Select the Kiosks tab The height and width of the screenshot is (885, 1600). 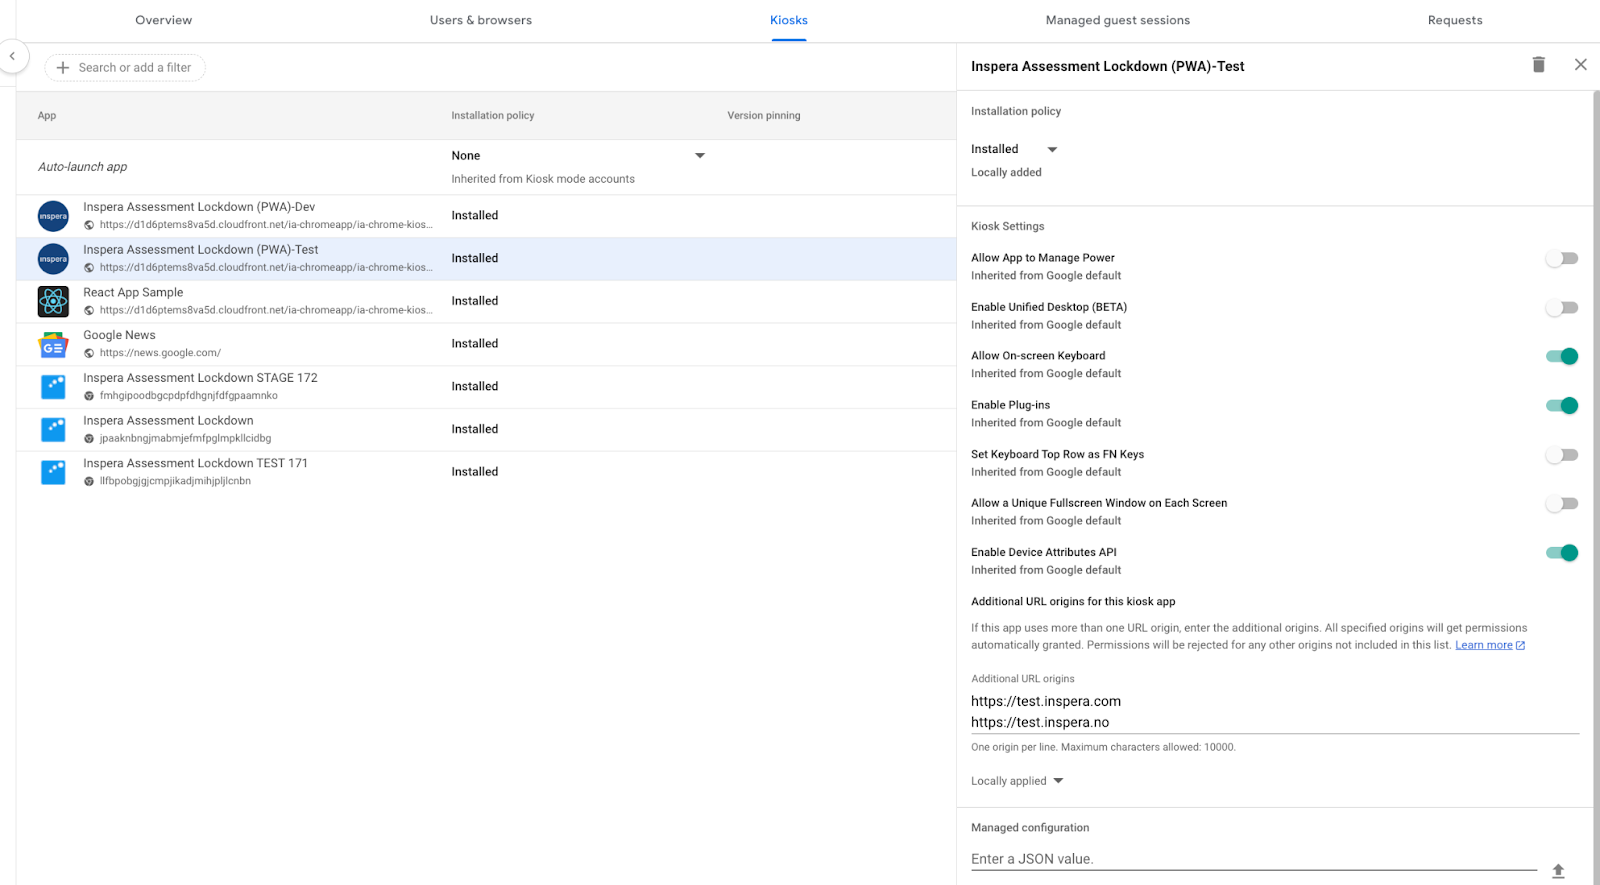(789, 20)
